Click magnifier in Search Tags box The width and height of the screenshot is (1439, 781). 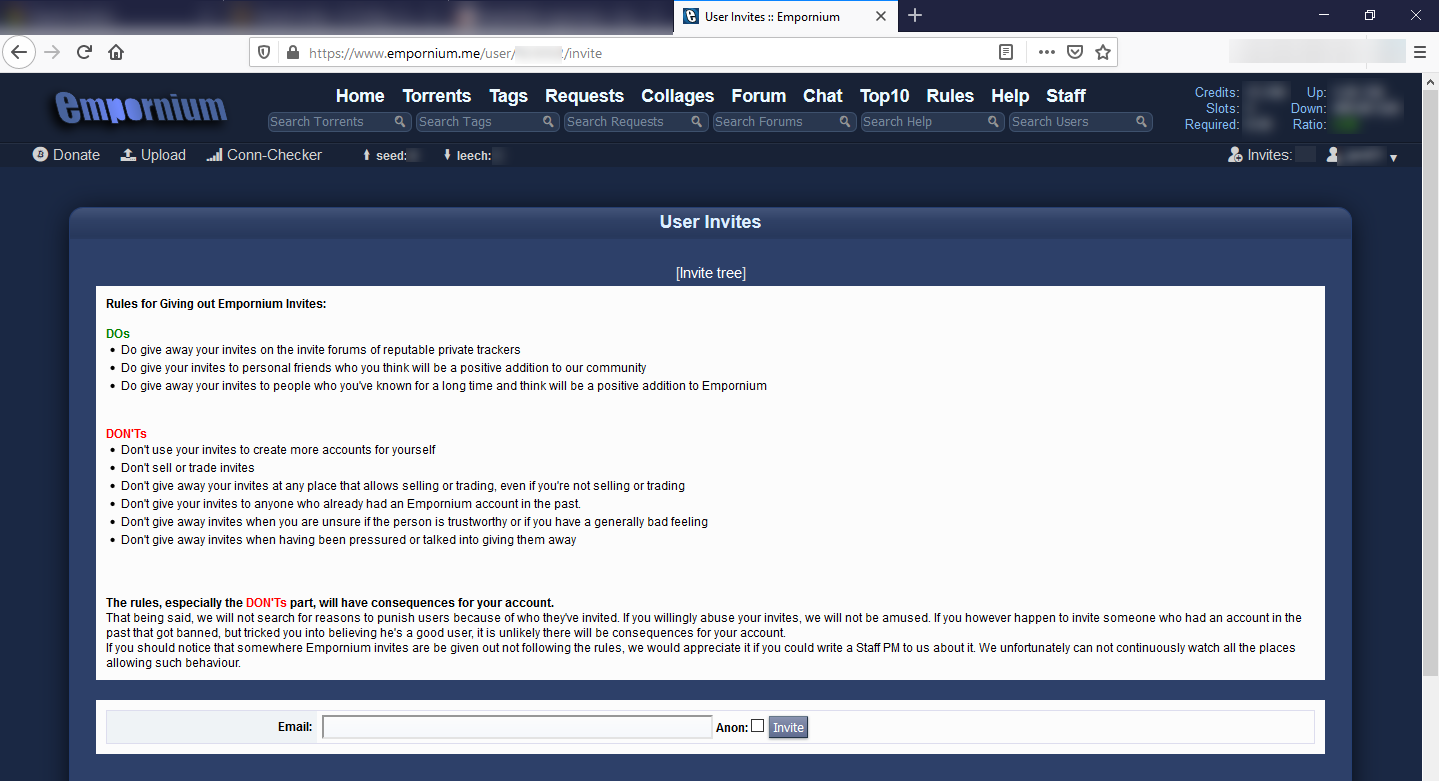pos(549,122)
